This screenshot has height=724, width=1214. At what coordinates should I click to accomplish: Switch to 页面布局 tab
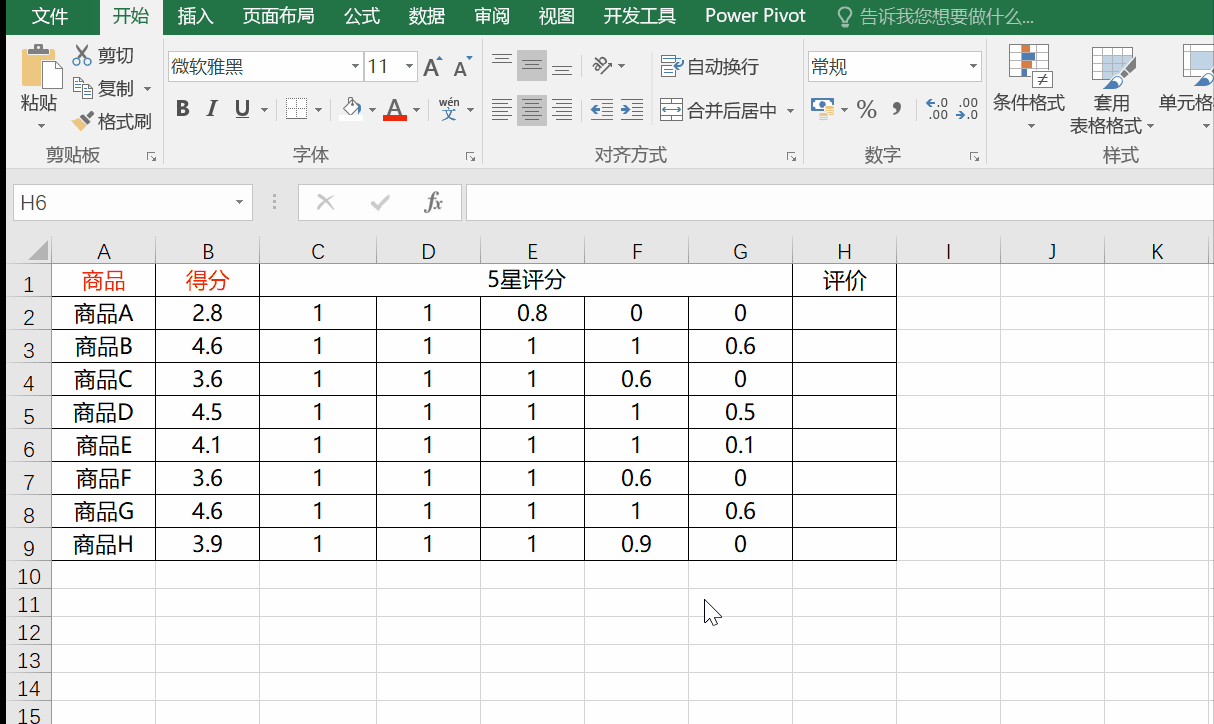coord(278,16)
